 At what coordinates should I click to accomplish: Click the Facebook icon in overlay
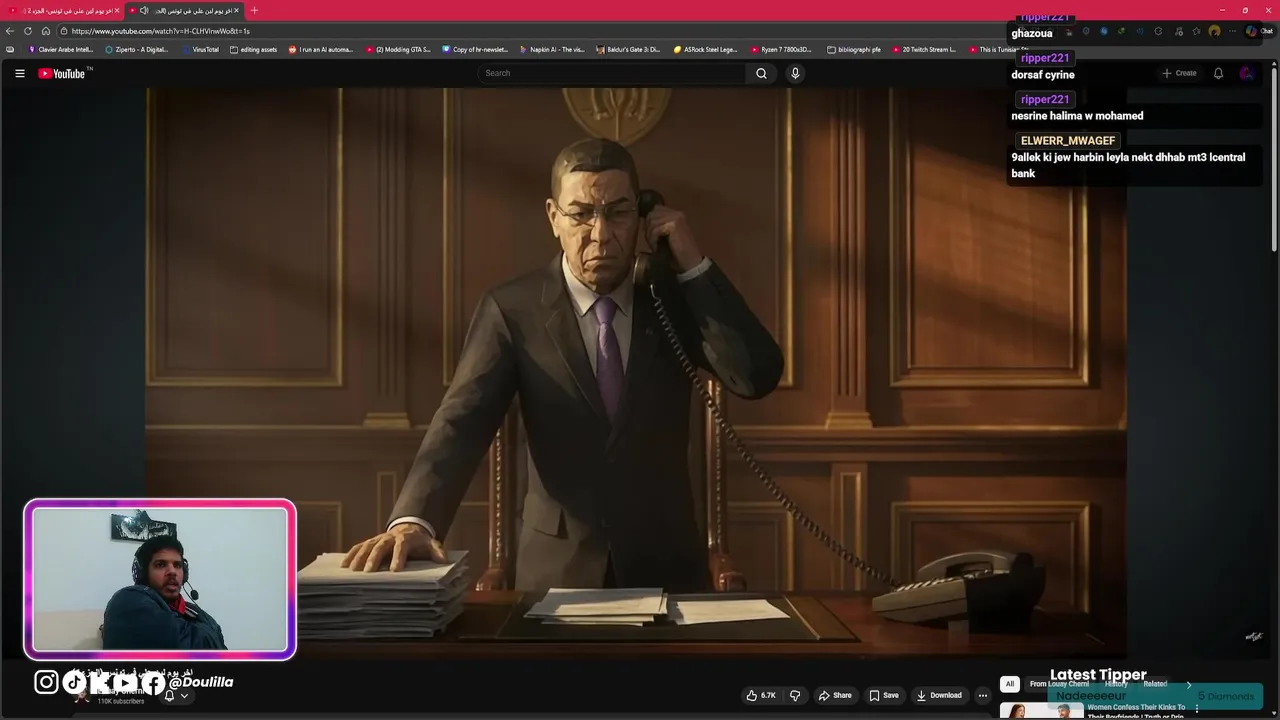[153, 683]
